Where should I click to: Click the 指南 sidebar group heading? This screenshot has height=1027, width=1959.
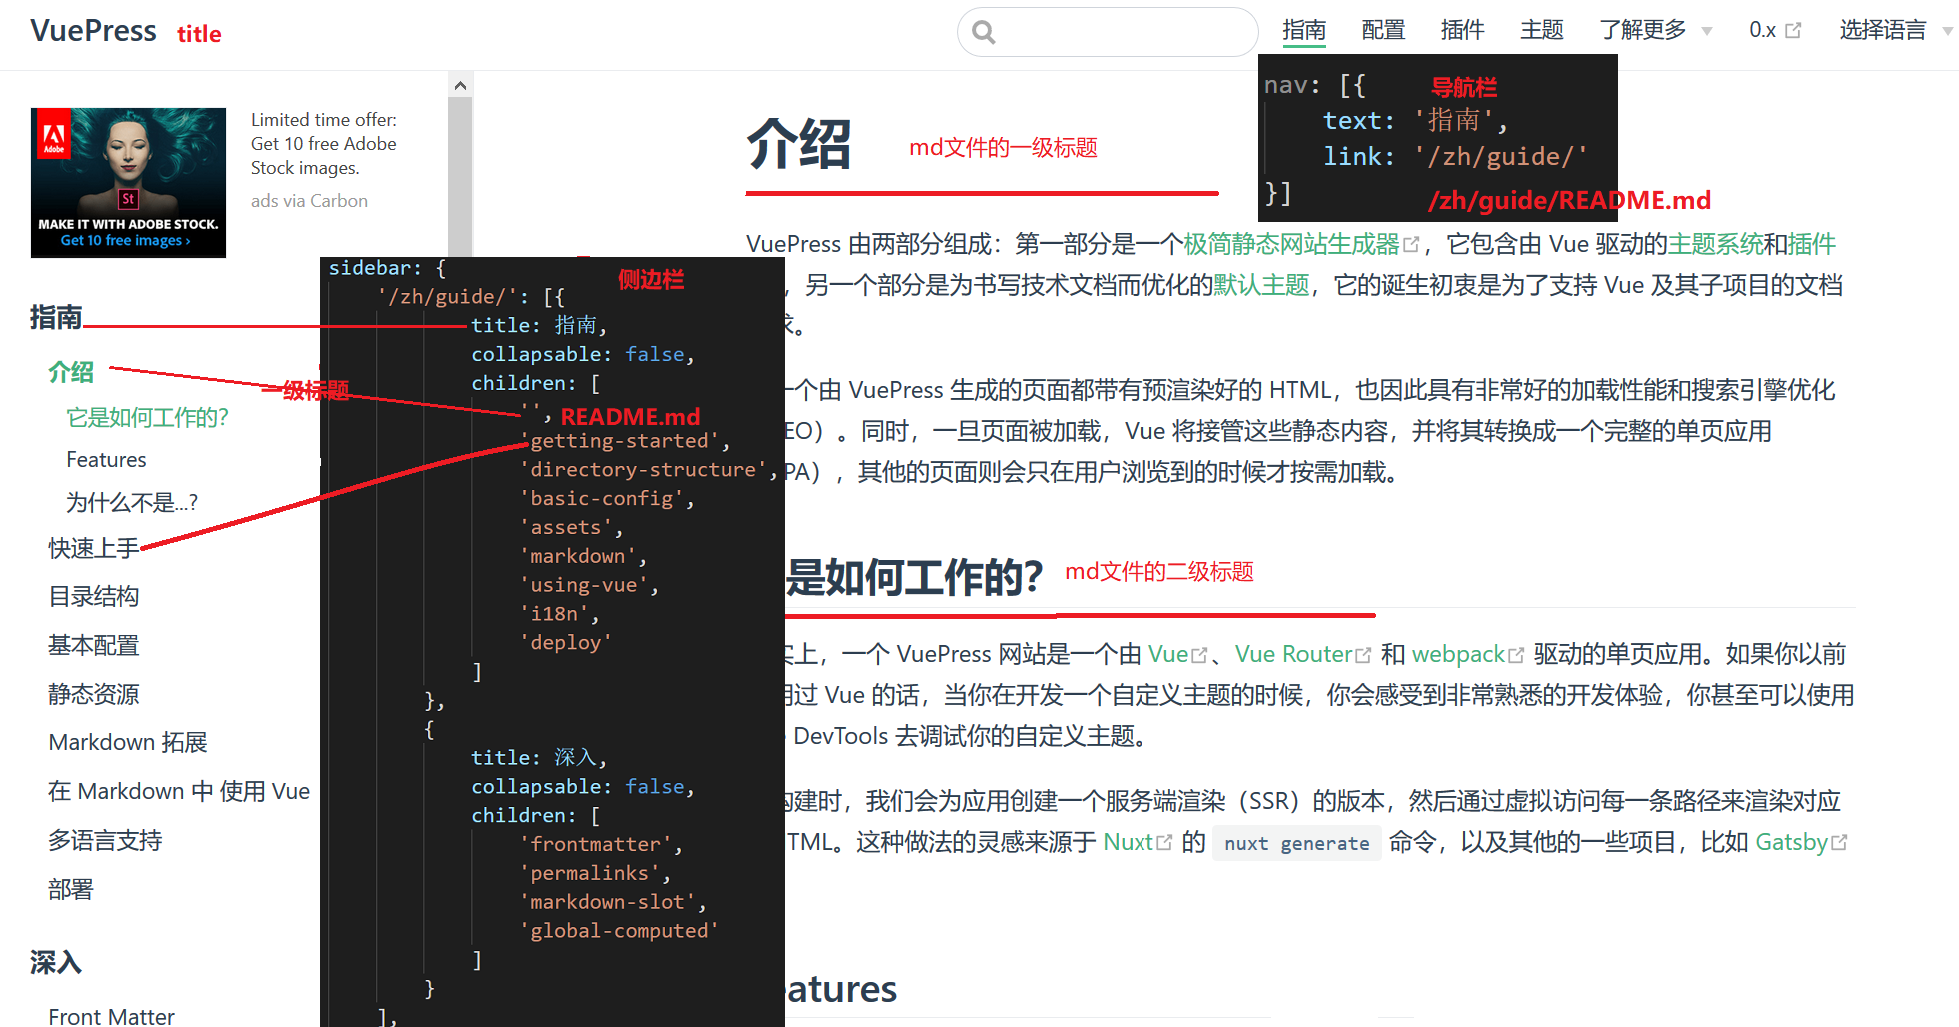click(x=56, y=317)
